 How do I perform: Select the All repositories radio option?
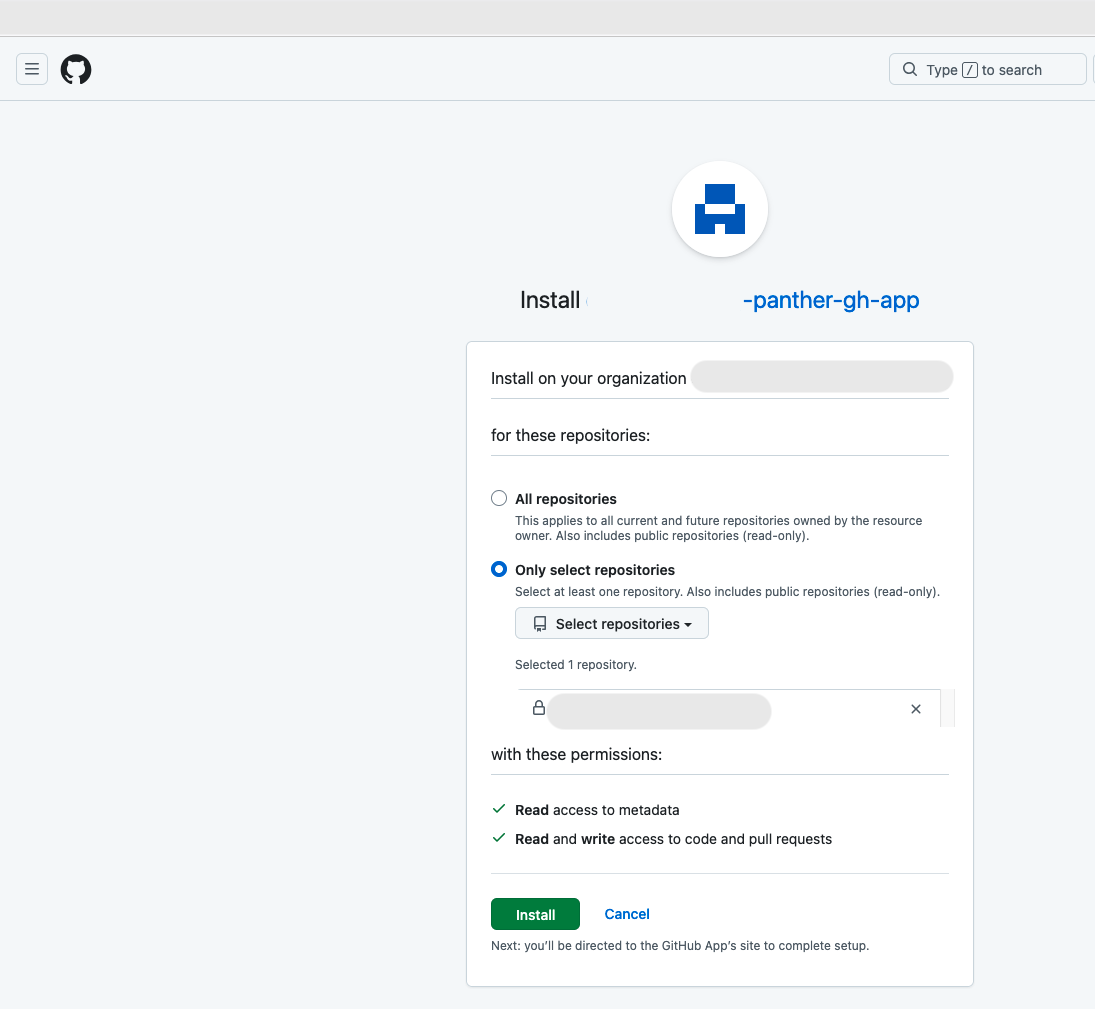click(x=499, y=498)
